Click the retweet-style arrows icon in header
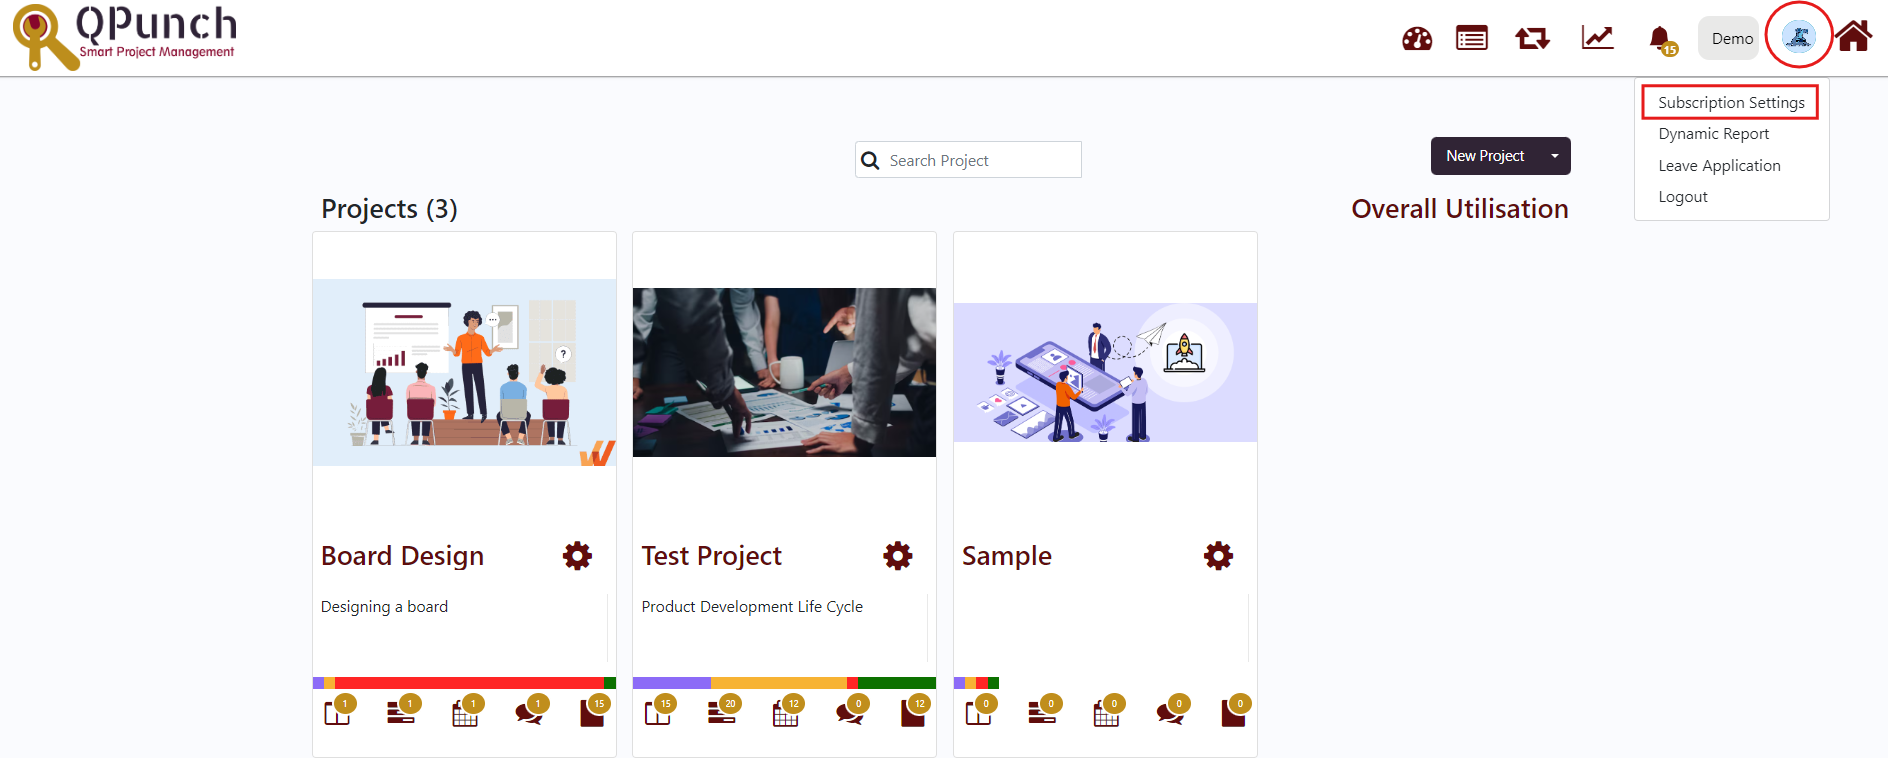 pyautogui.click(x=1532, y=39)
